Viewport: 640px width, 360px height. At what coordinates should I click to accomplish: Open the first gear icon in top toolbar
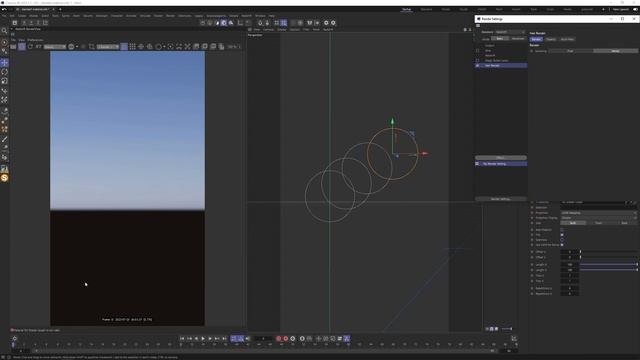click(326, 23)
